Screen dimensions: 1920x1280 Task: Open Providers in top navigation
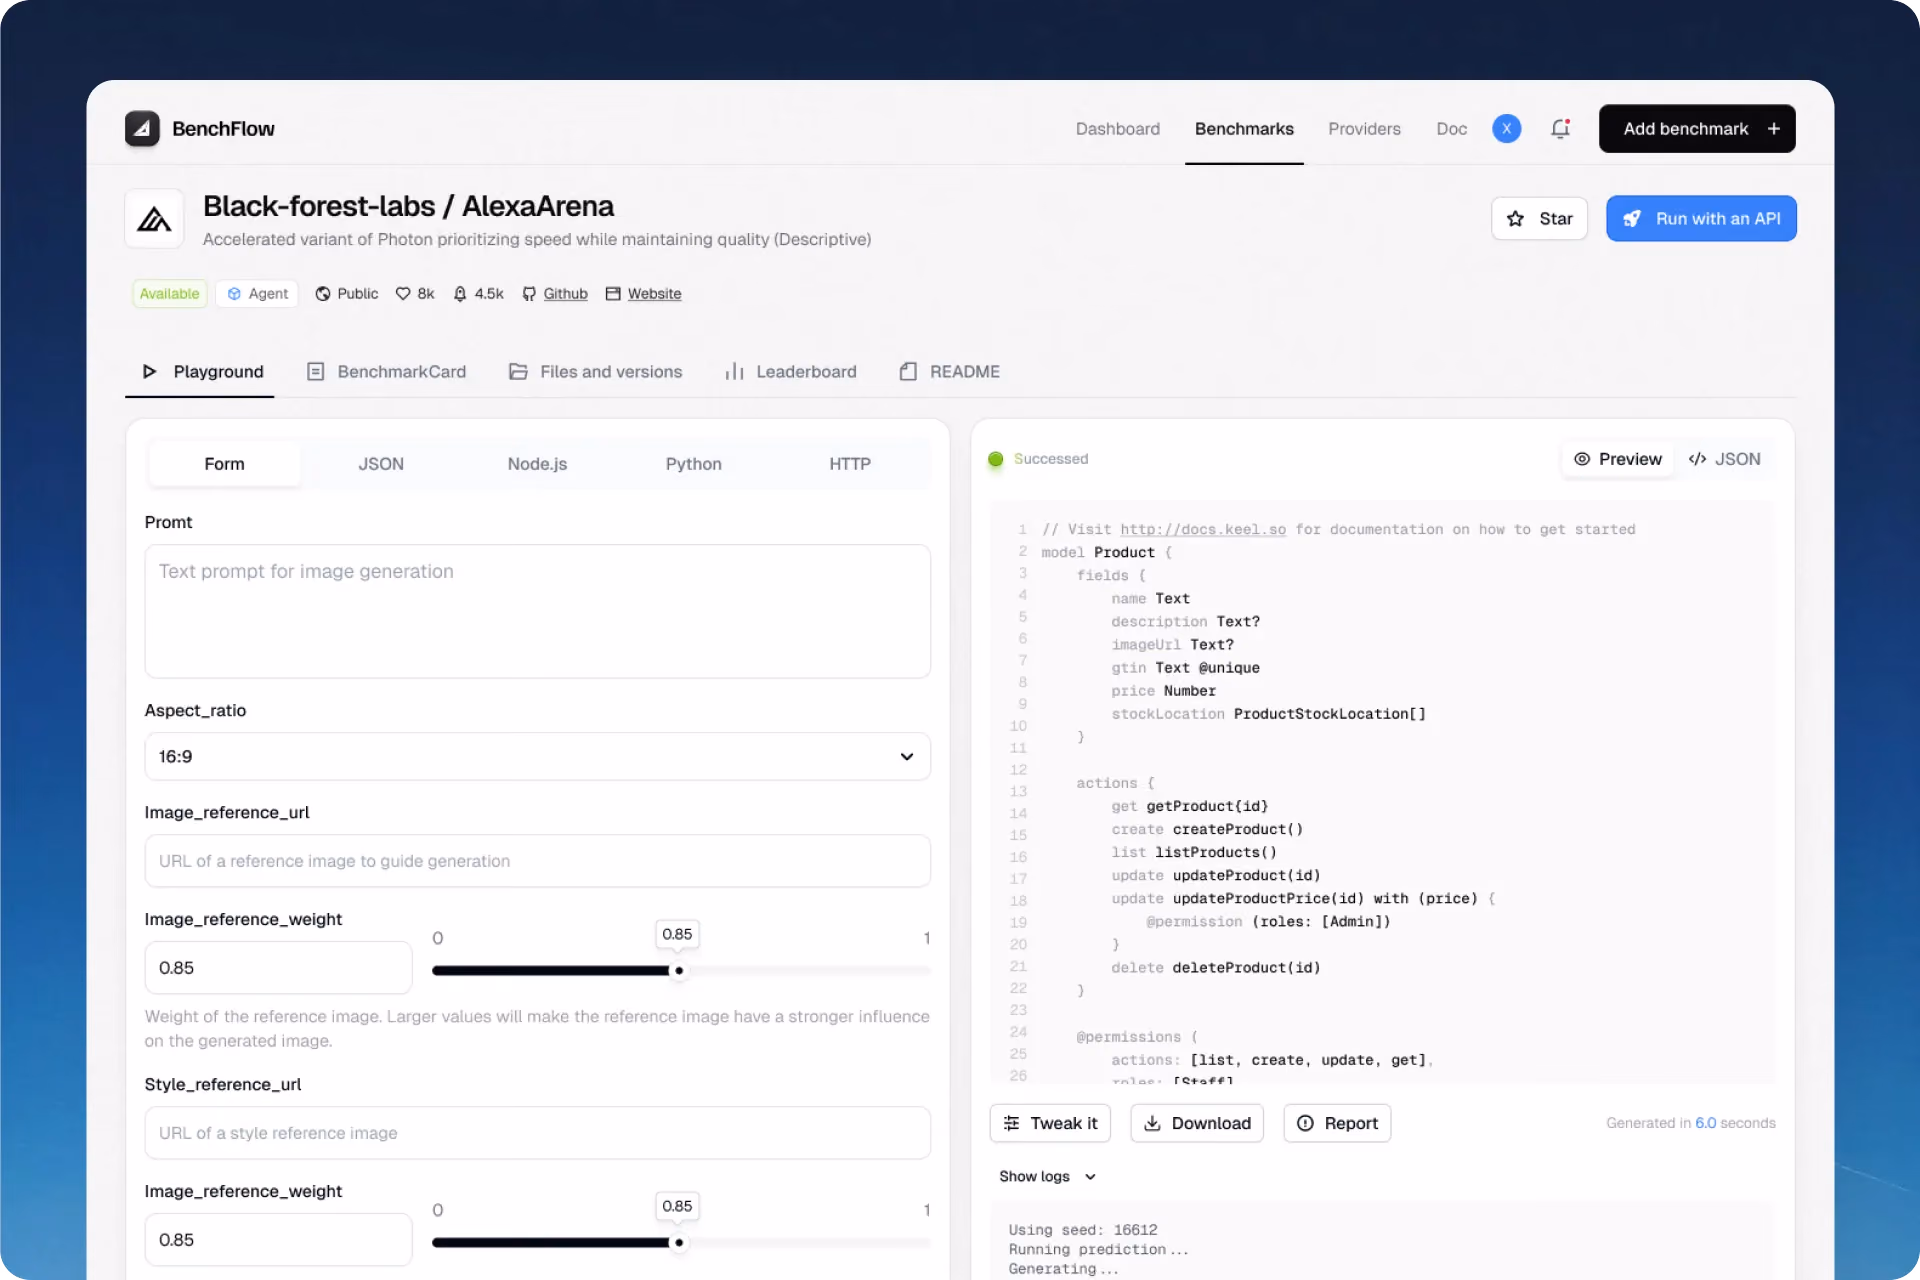(1364, 128)
